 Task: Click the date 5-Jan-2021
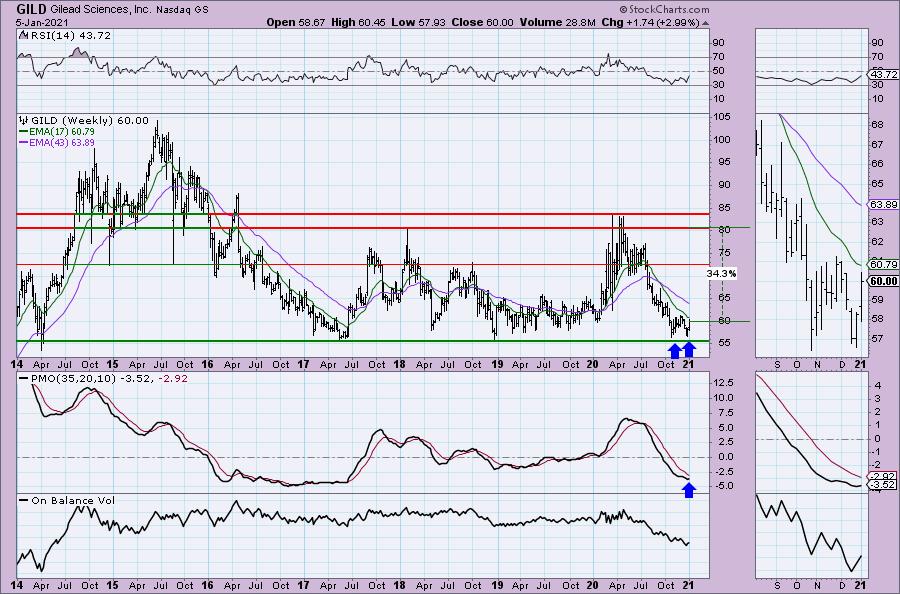click(43, 23)
